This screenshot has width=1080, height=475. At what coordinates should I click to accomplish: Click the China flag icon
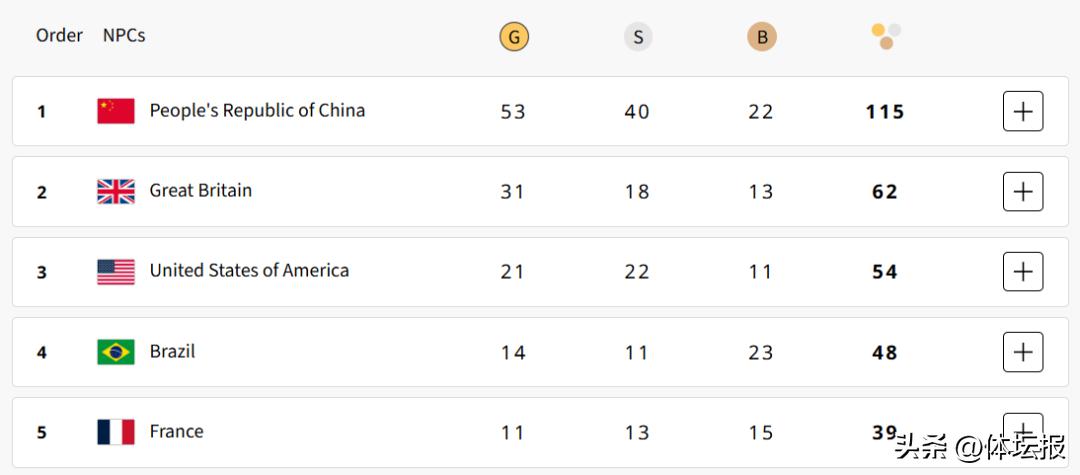116,111
